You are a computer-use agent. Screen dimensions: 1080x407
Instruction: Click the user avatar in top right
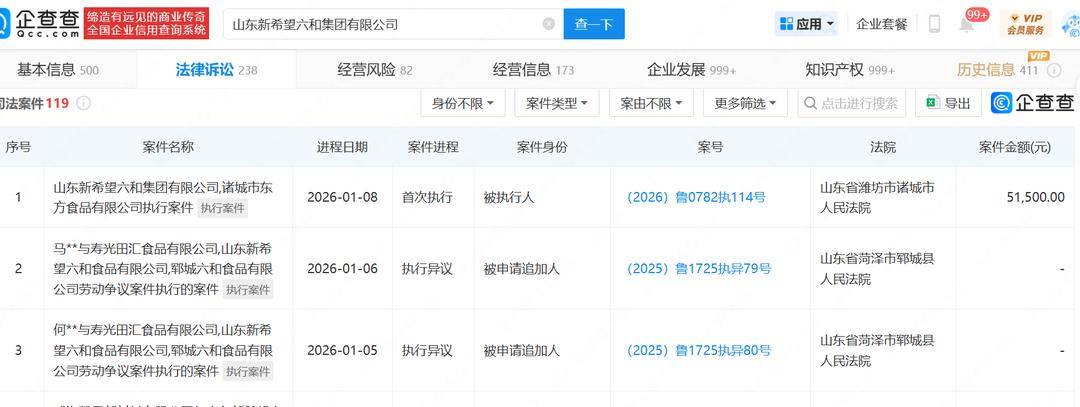click(x=1068, y=23)
